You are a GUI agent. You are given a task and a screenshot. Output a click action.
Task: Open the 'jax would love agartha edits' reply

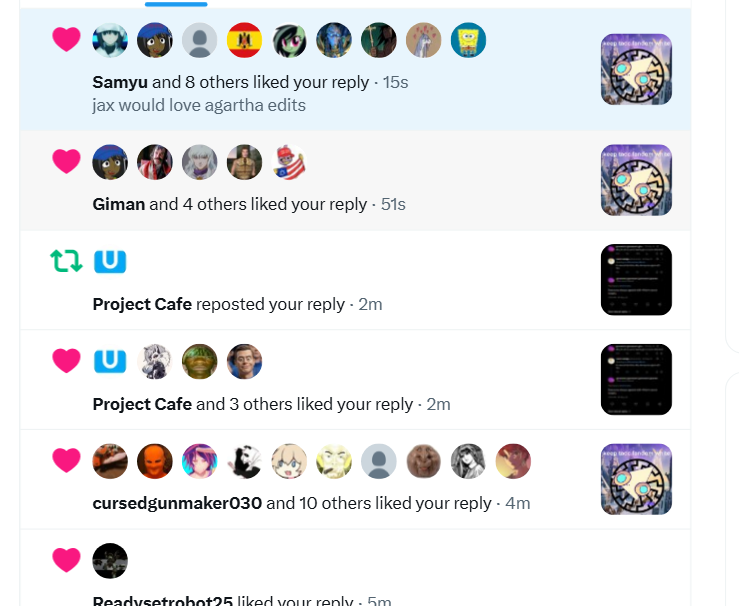pyautogui.click(x=199, y=105)
